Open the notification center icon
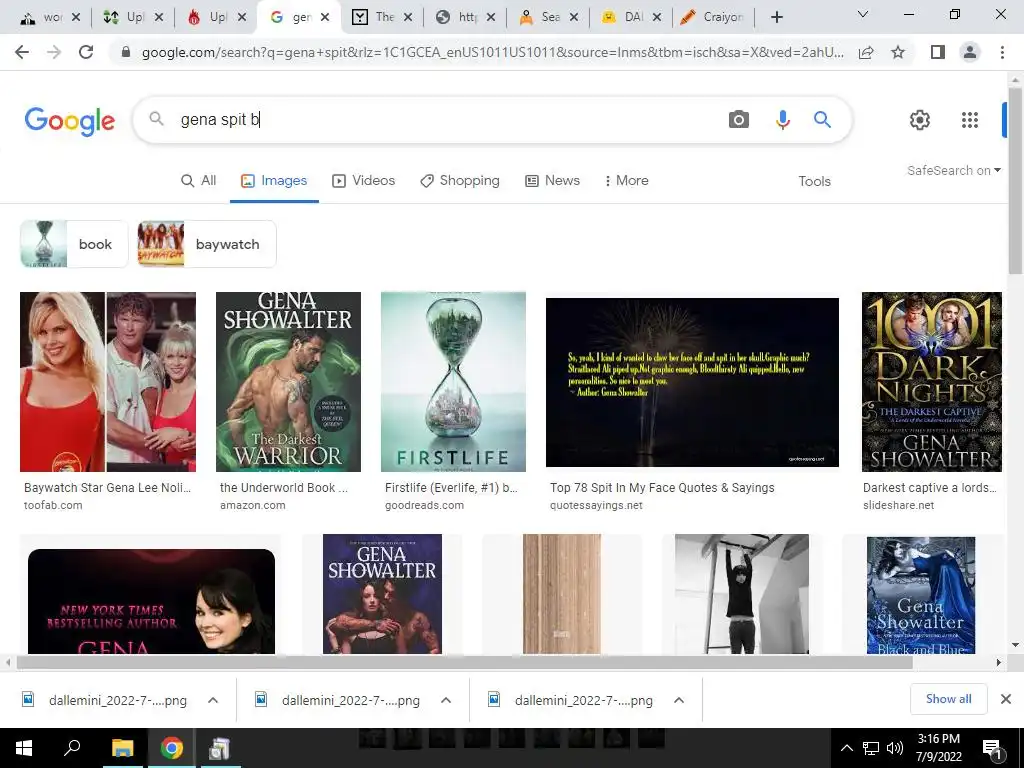This screenshot has height=768, width=1024. tap(992, 749)
